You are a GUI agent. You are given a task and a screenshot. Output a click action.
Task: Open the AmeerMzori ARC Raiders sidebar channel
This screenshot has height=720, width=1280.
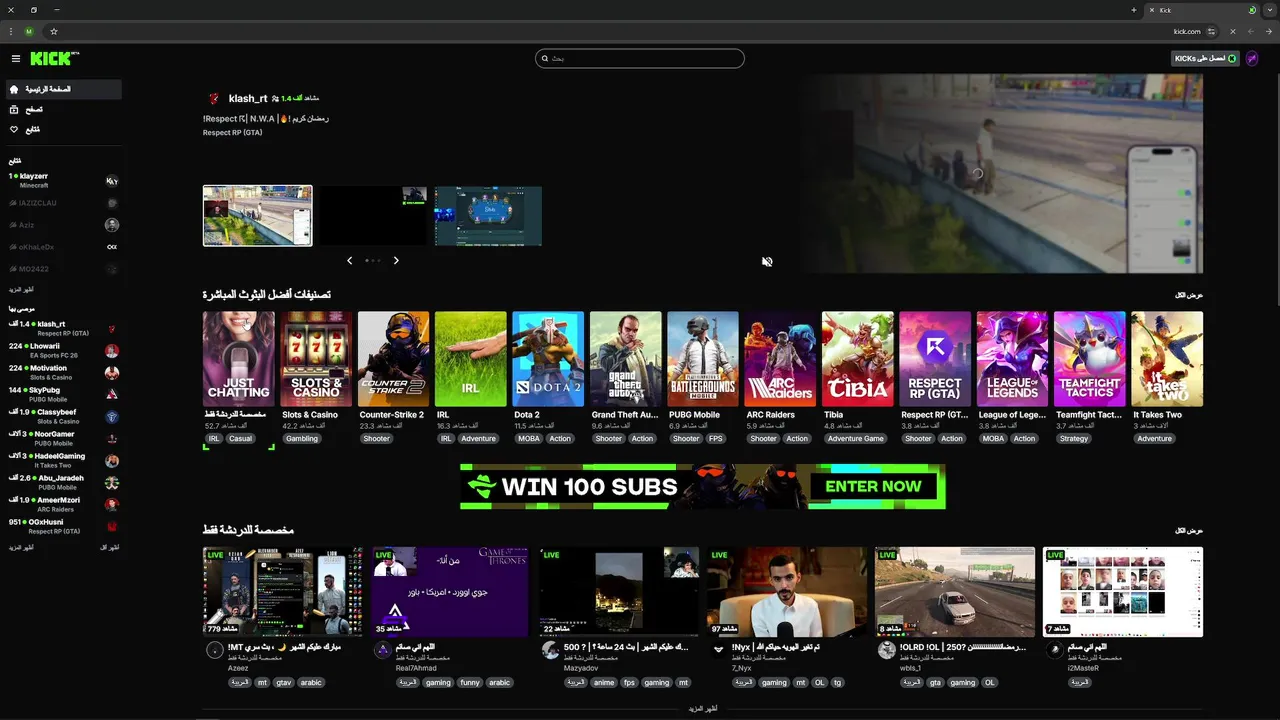[x=63, y=504]
